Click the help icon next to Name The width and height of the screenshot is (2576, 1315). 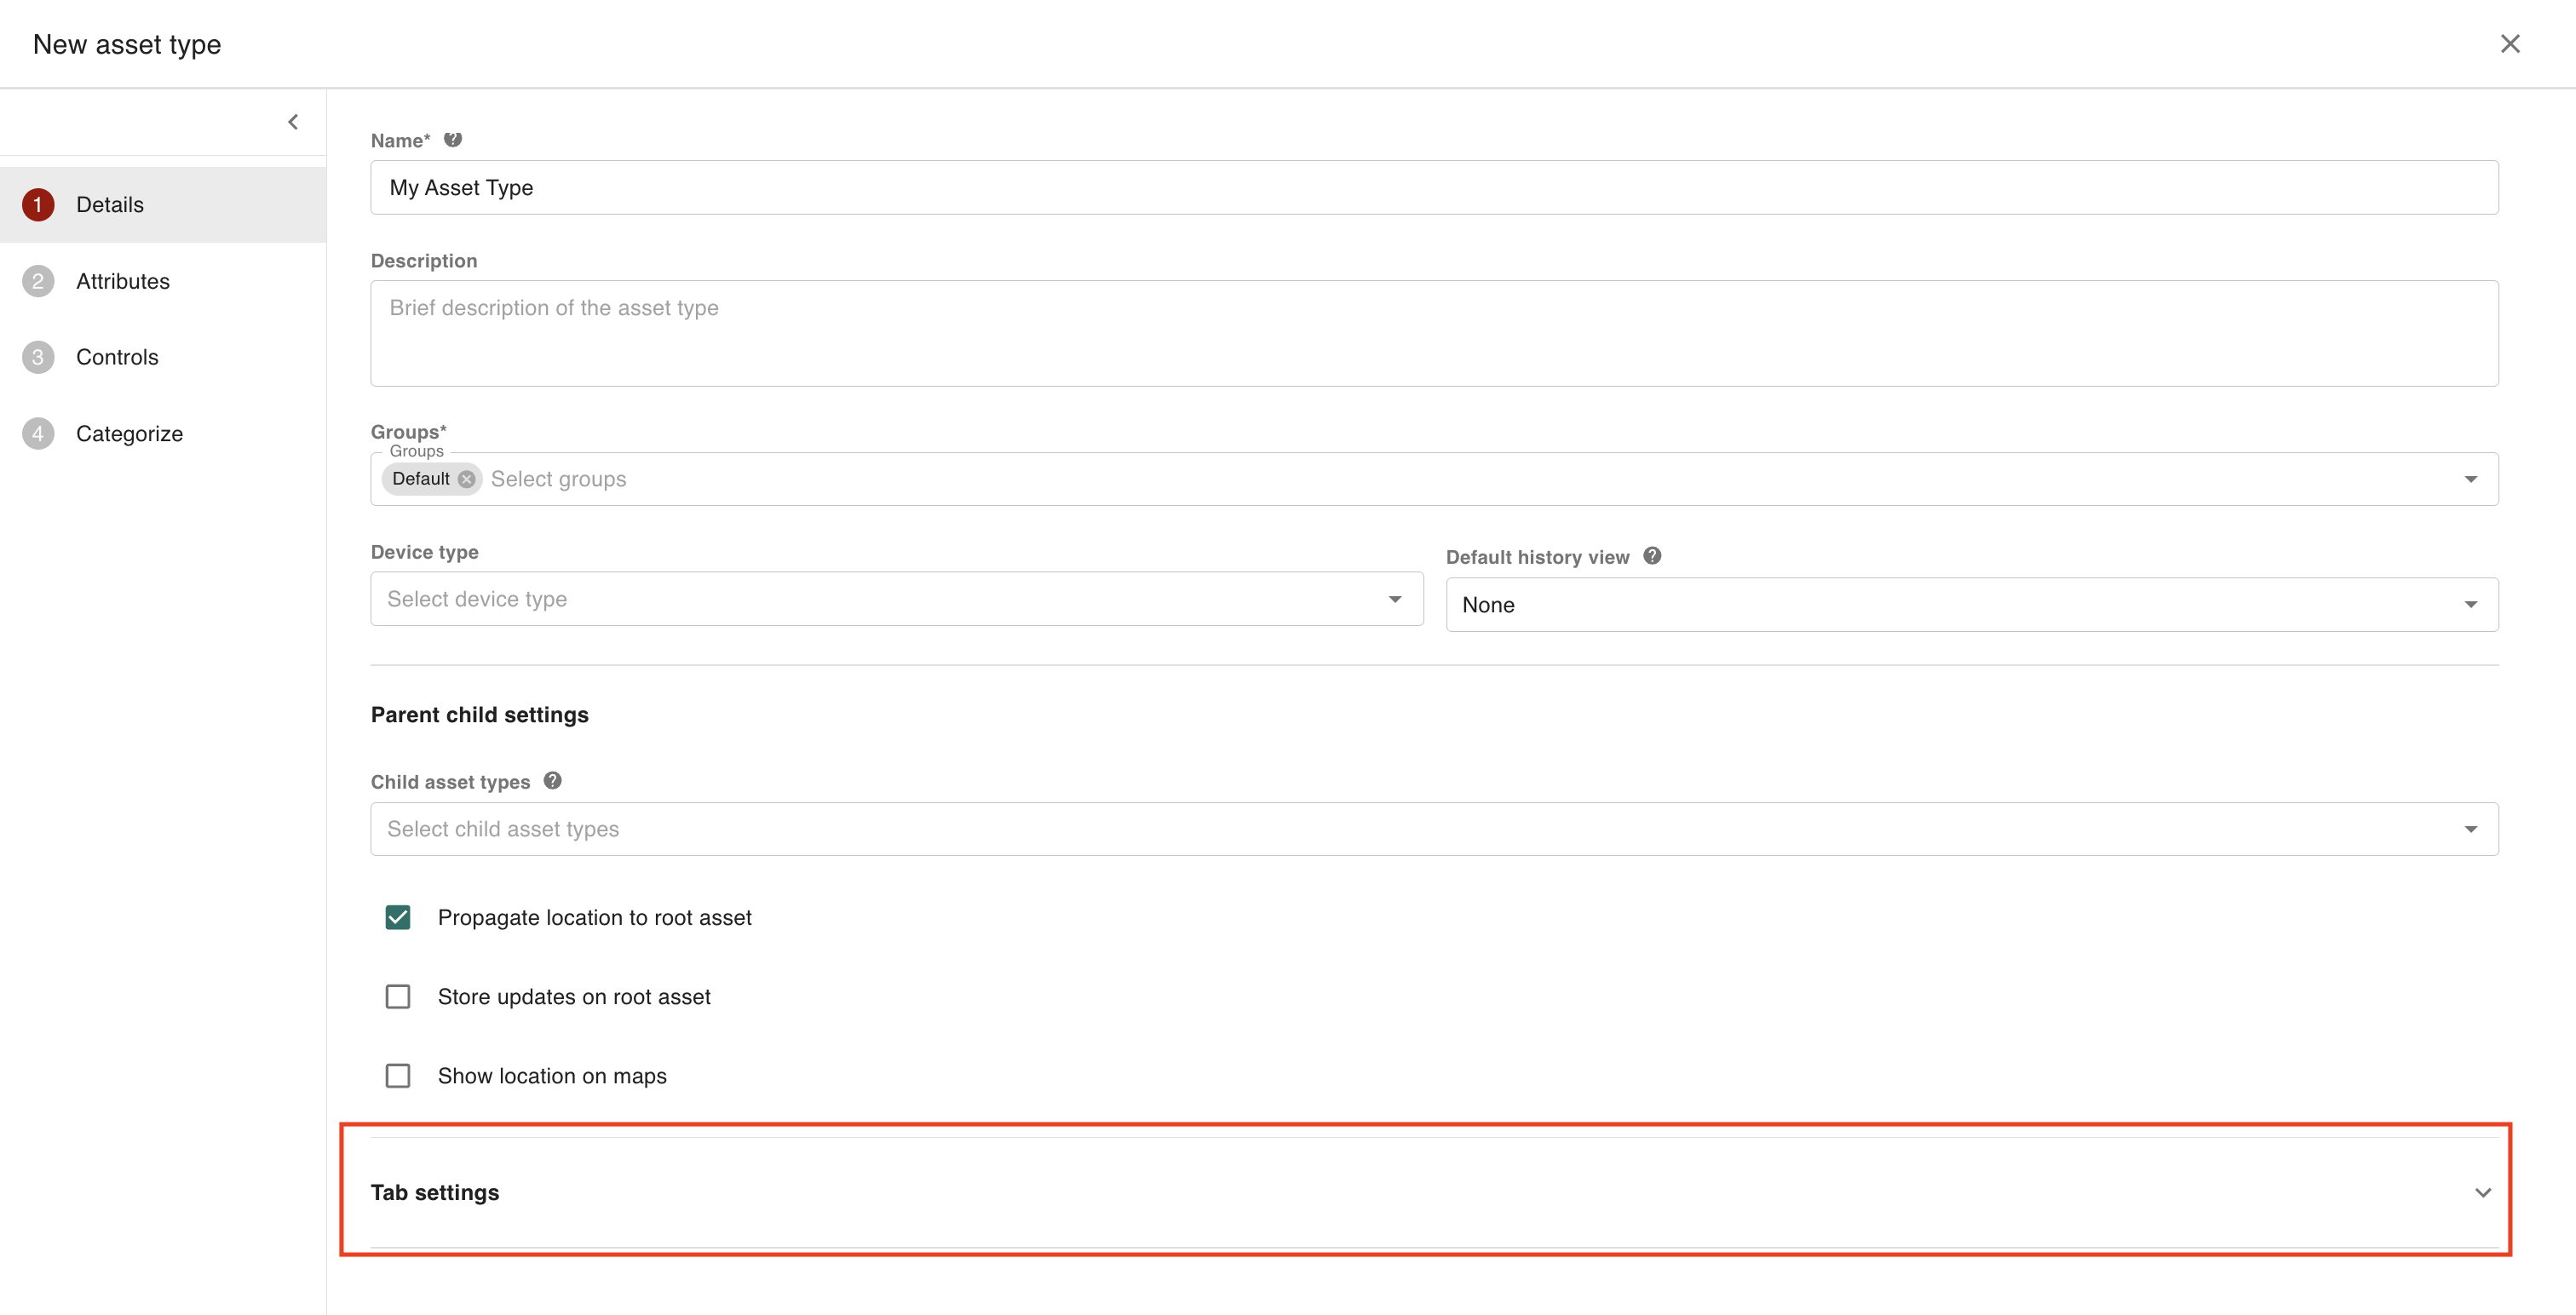(453, 140)
